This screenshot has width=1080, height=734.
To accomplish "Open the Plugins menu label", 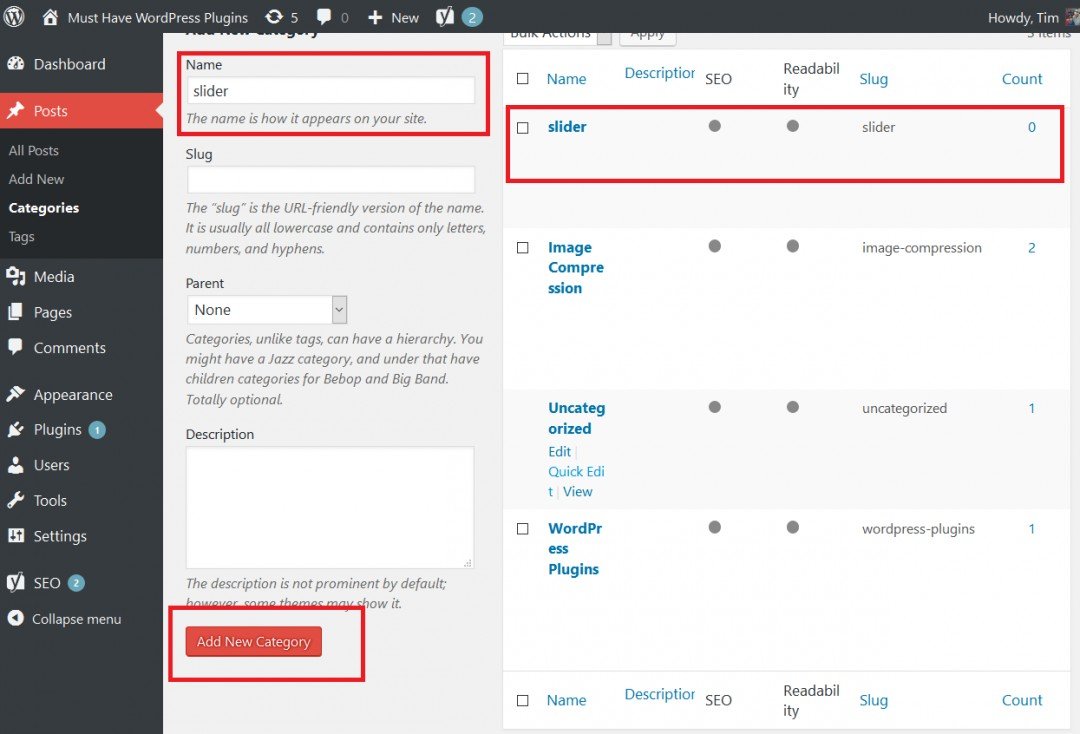I will point(58,430).
